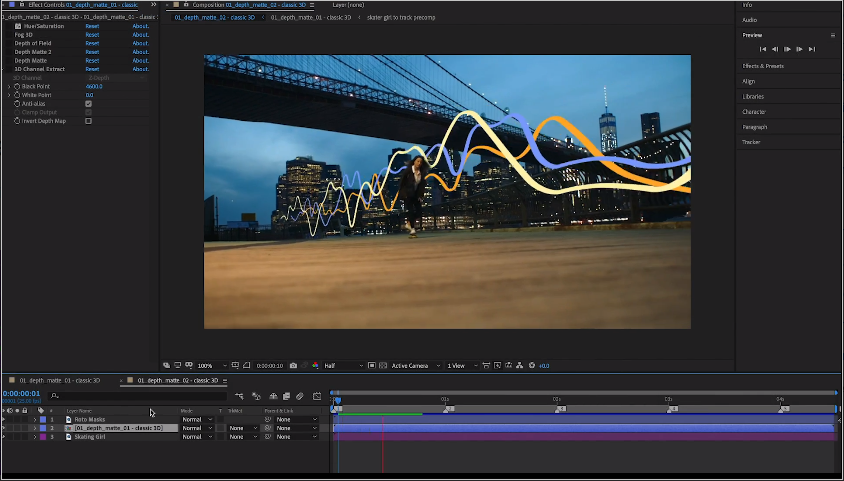This screenshot has height=481, width=844.
Task: Play the preview
Action: click(787, 49)
